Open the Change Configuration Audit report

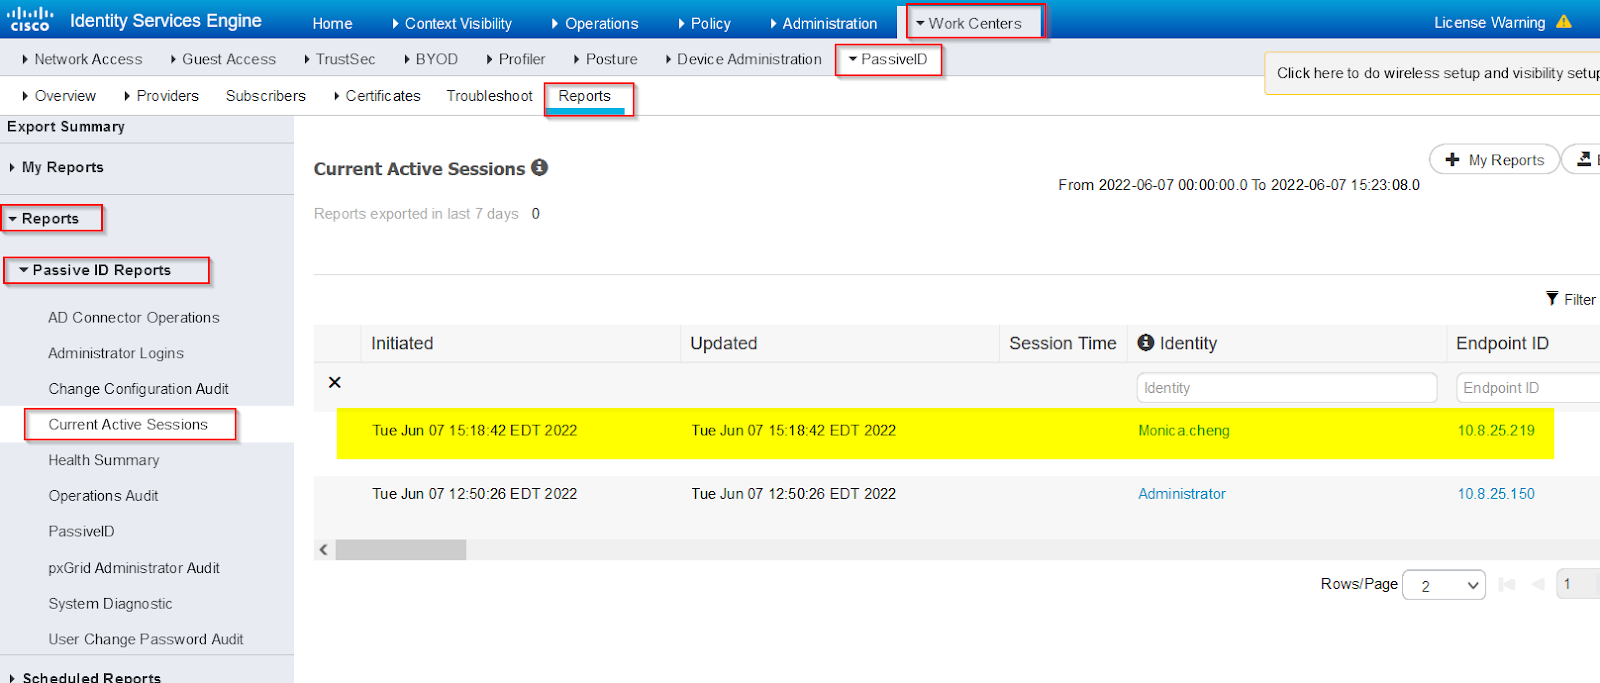click(138, 388)
